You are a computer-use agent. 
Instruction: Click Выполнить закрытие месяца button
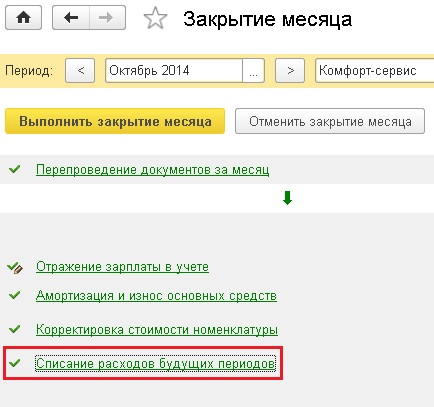(x=115, y=121)
